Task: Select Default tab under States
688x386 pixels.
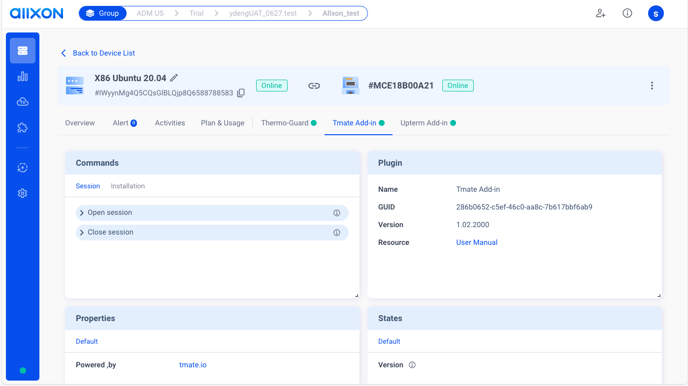Action: (x=389, y=341)
